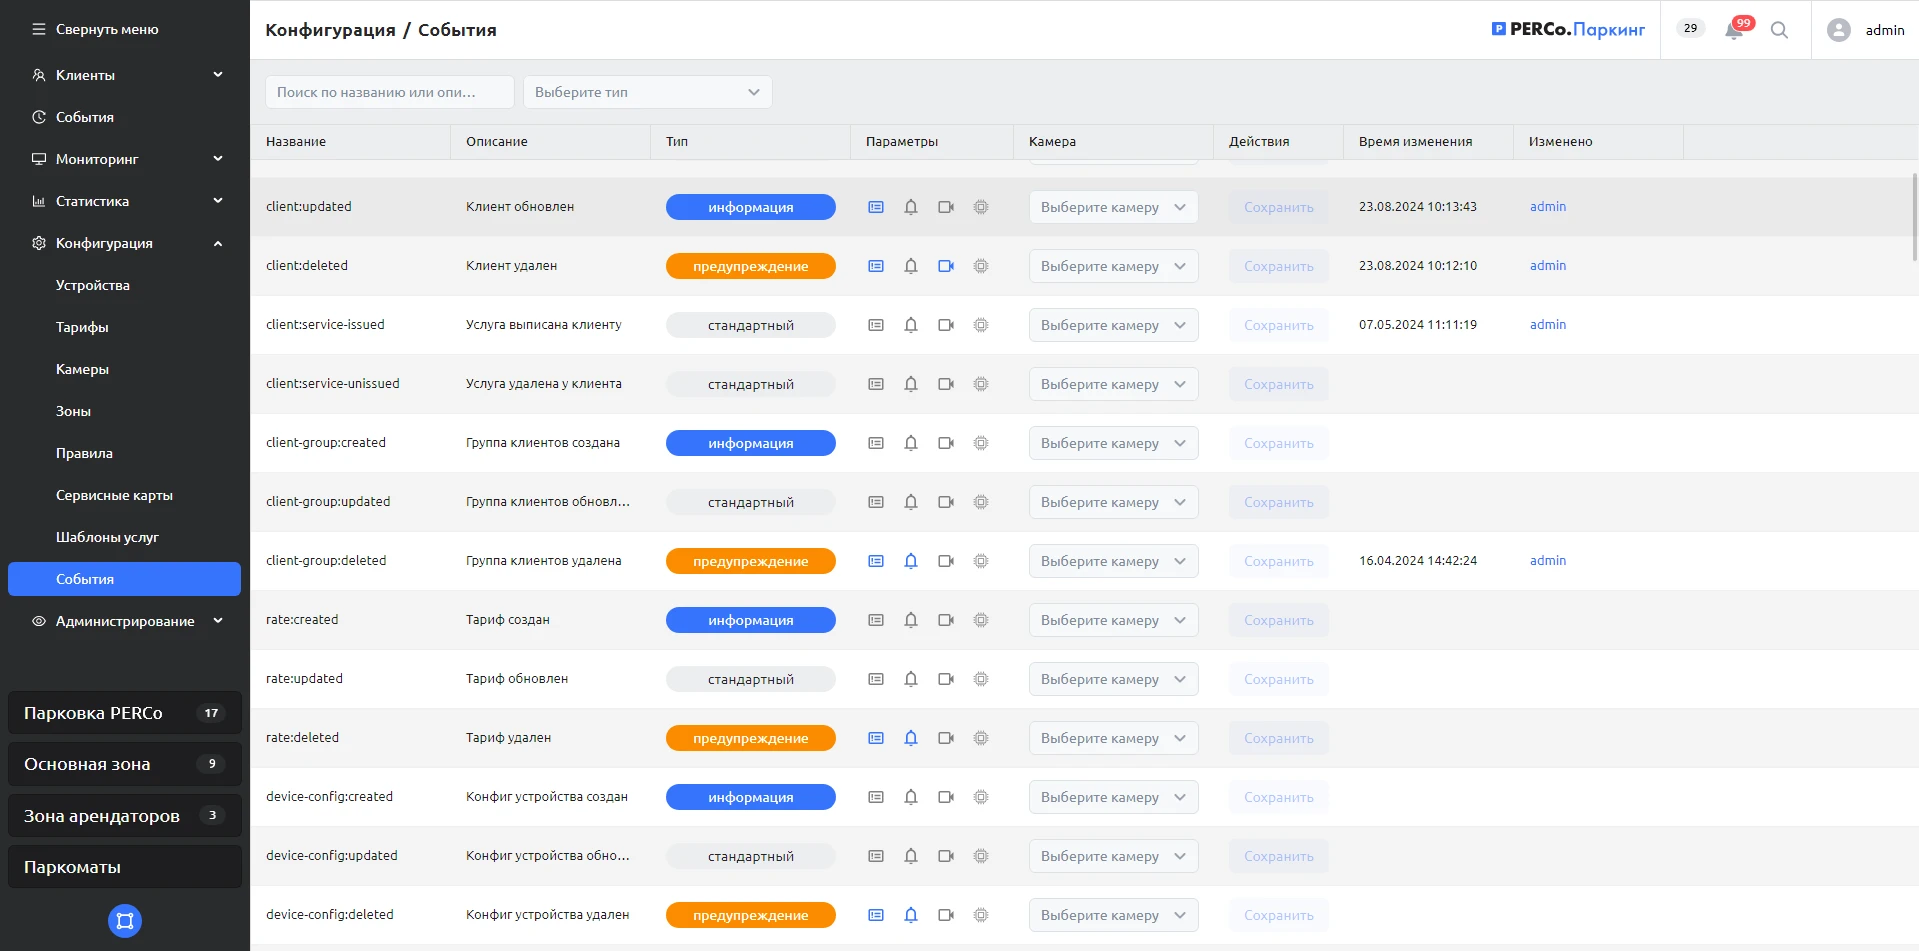Click the gear icon in rate:created row
The height and width of the screenshot is (951, 1919).
981,620
